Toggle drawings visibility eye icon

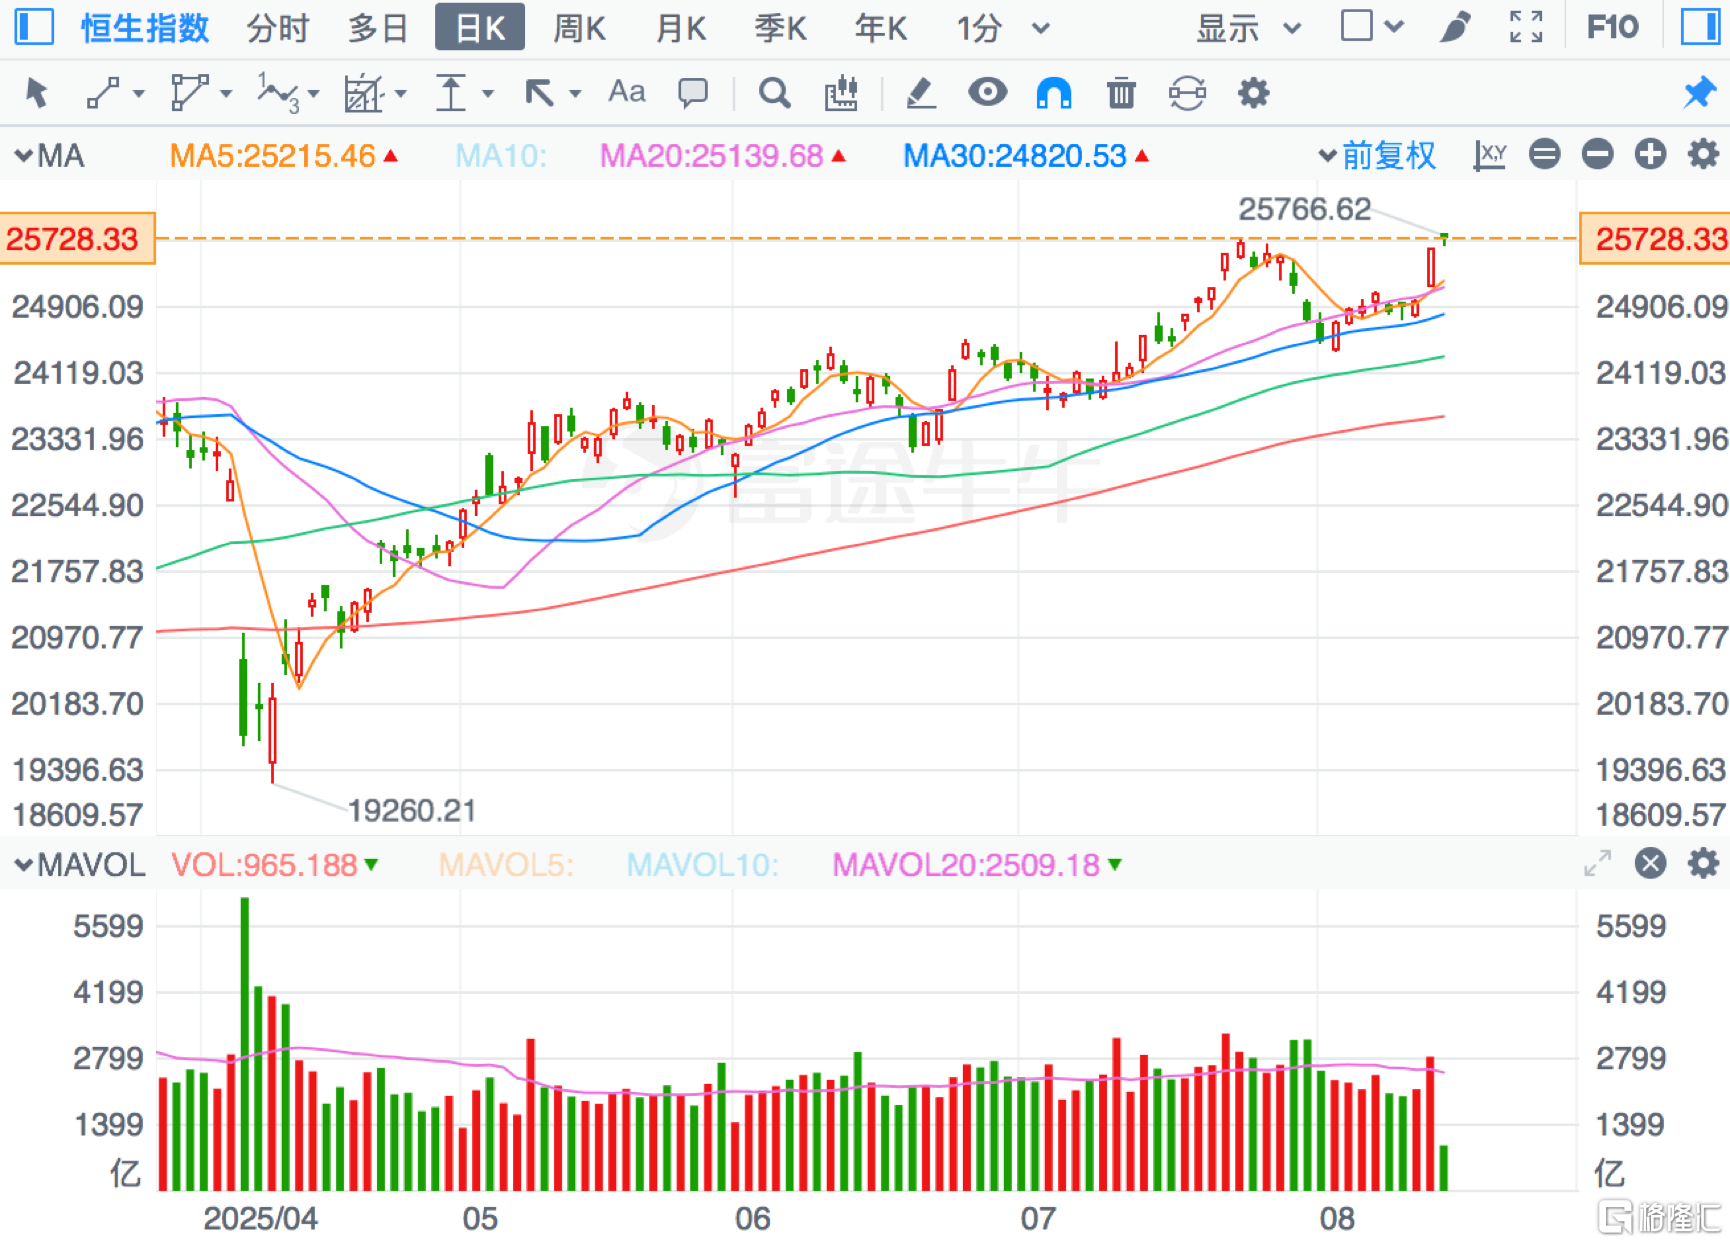click(x=987, y=93)
